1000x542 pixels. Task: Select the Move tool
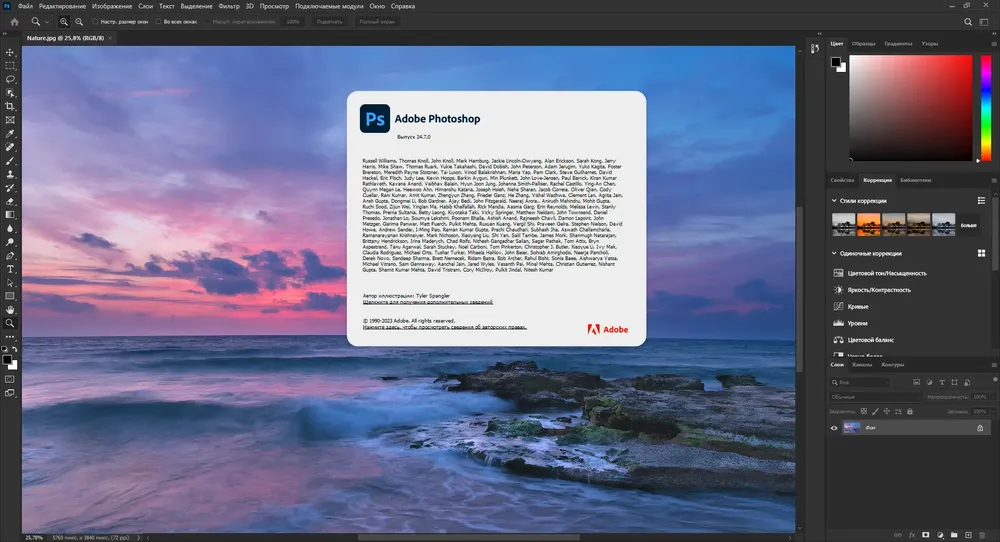click(10, 52)
